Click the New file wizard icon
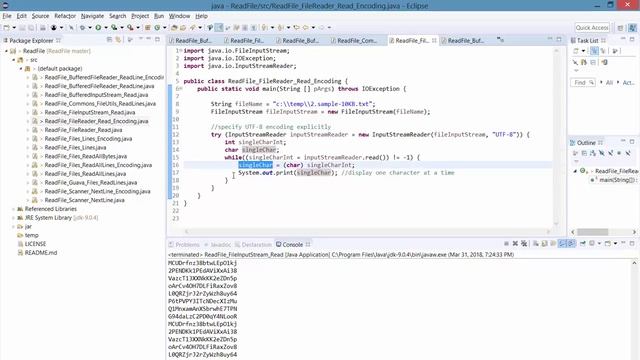Screen dimensions: 640x360 coord(6,27)
